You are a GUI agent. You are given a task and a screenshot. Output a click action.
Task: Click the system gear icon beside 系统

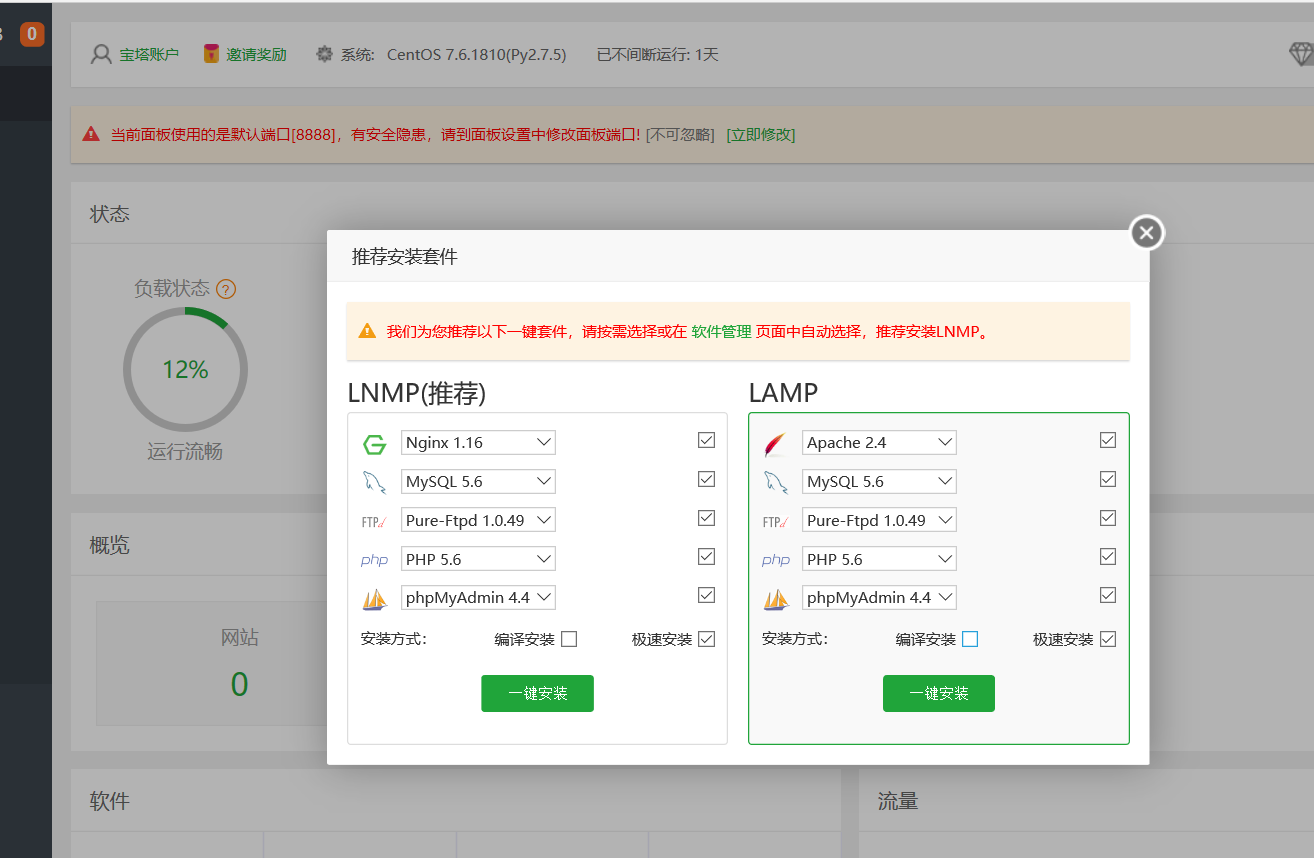tap(324, 54)
